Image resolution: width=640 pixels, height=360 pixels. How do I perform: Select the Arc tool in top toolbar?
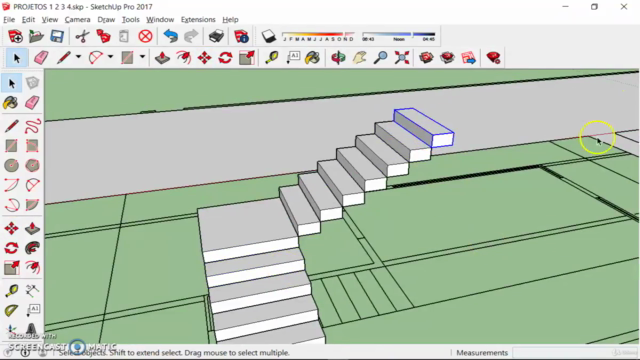pos(96,58)
